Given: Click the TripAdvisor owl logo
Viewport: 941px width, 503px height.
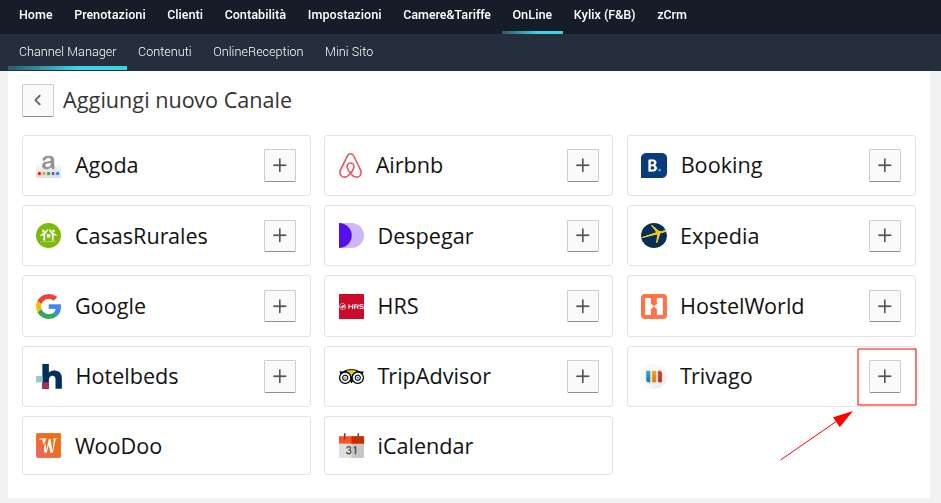Looking at the screenshot, I should pyautogui.click(x=351, y=377).
